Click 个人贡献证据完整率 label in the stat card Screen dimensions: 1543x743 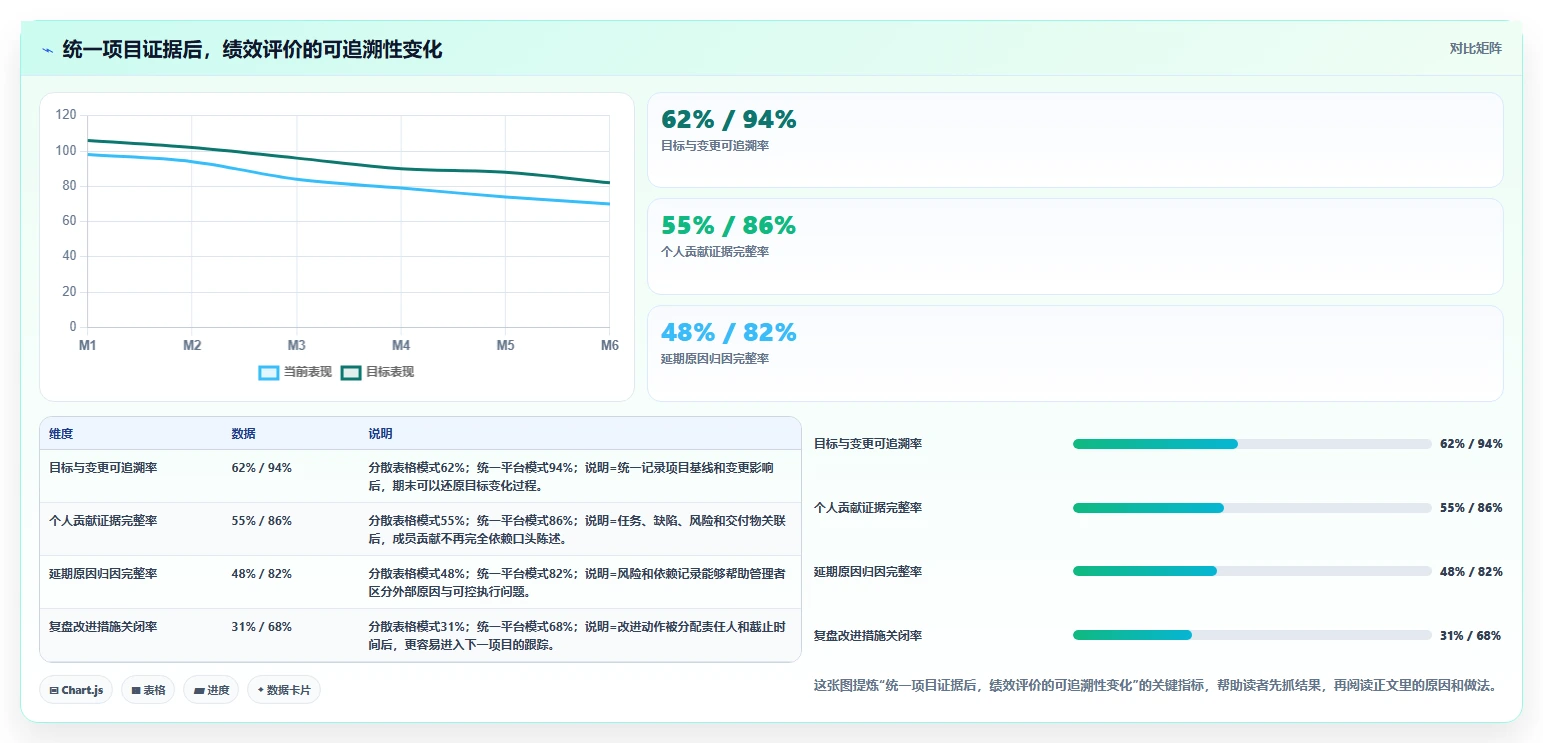coord(715,252)
